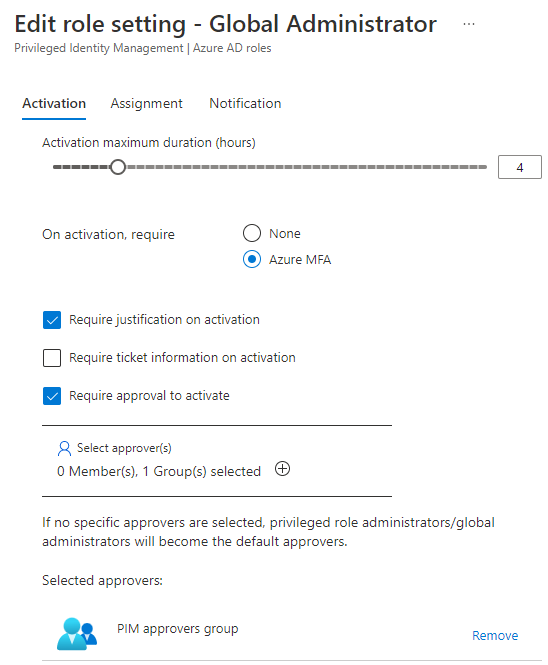548x665 pixels.
Task: Uncheck Require justification on activation
Action: (52, 320)
